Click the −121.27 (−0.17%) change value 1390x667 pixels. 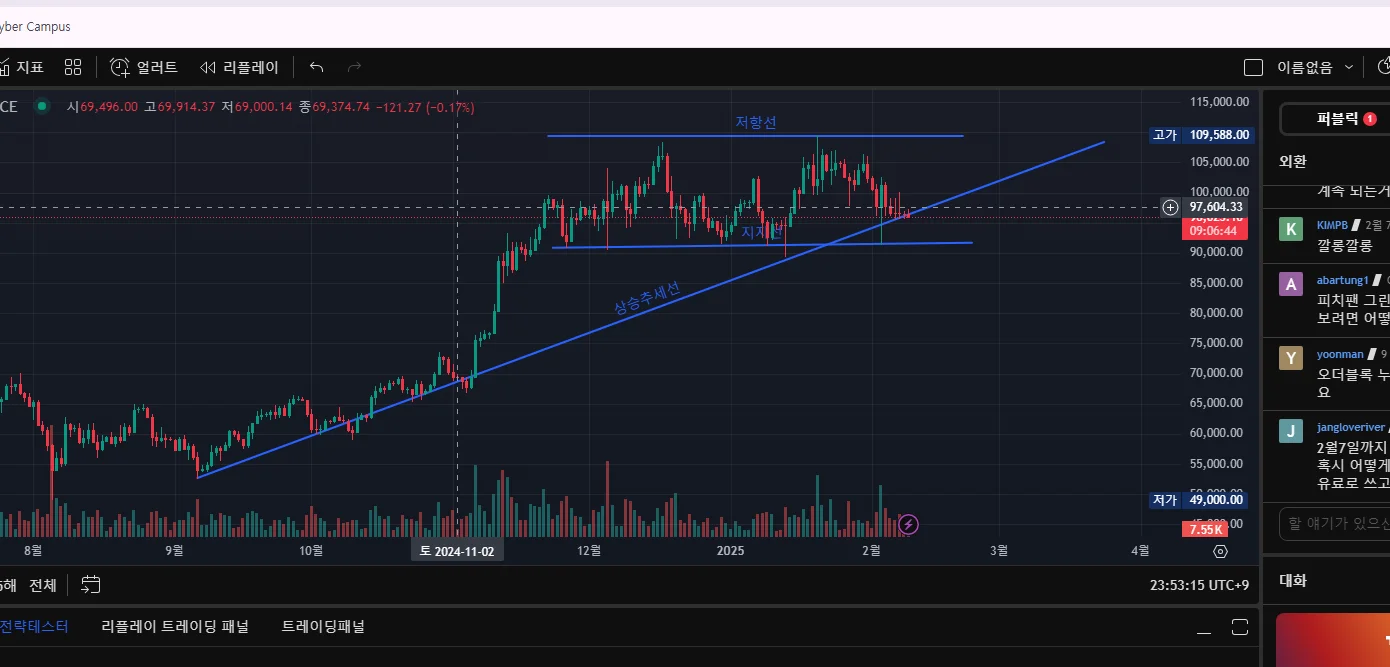pos(425,107)
